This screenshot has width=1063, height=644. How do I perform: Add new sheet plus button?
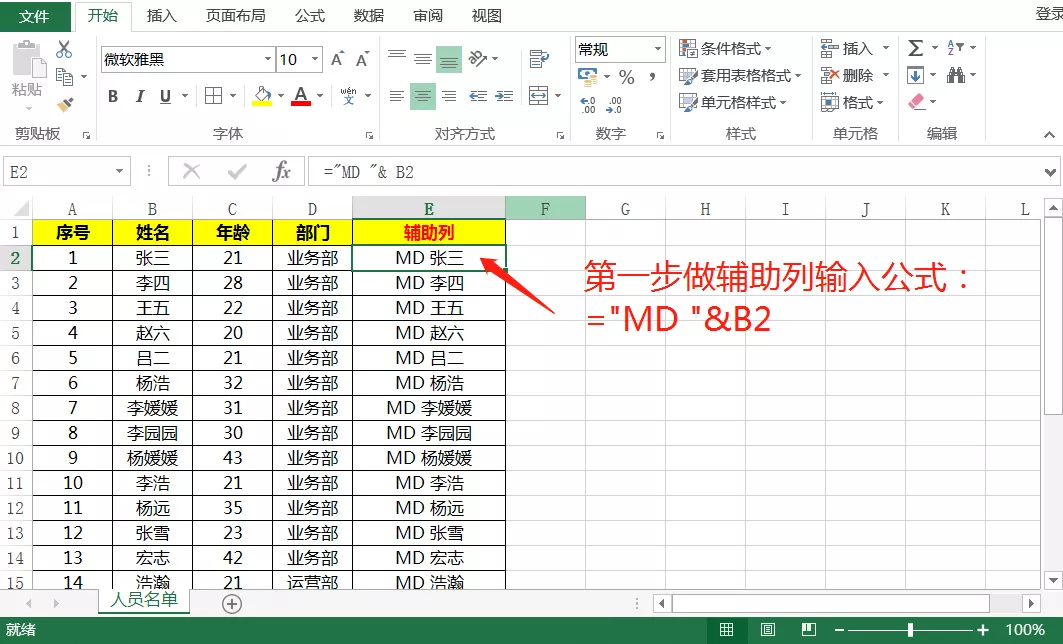(232, 603)
